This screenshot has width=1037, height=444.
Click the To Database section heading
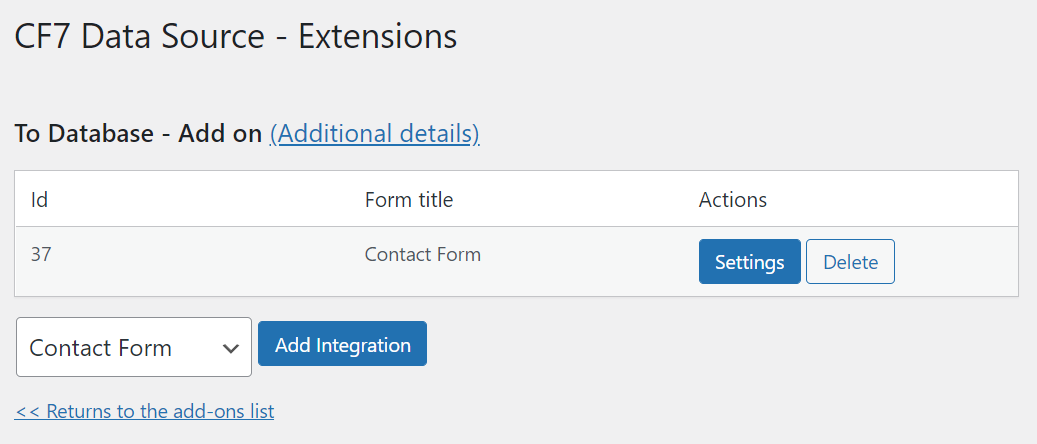coord(83,134)
